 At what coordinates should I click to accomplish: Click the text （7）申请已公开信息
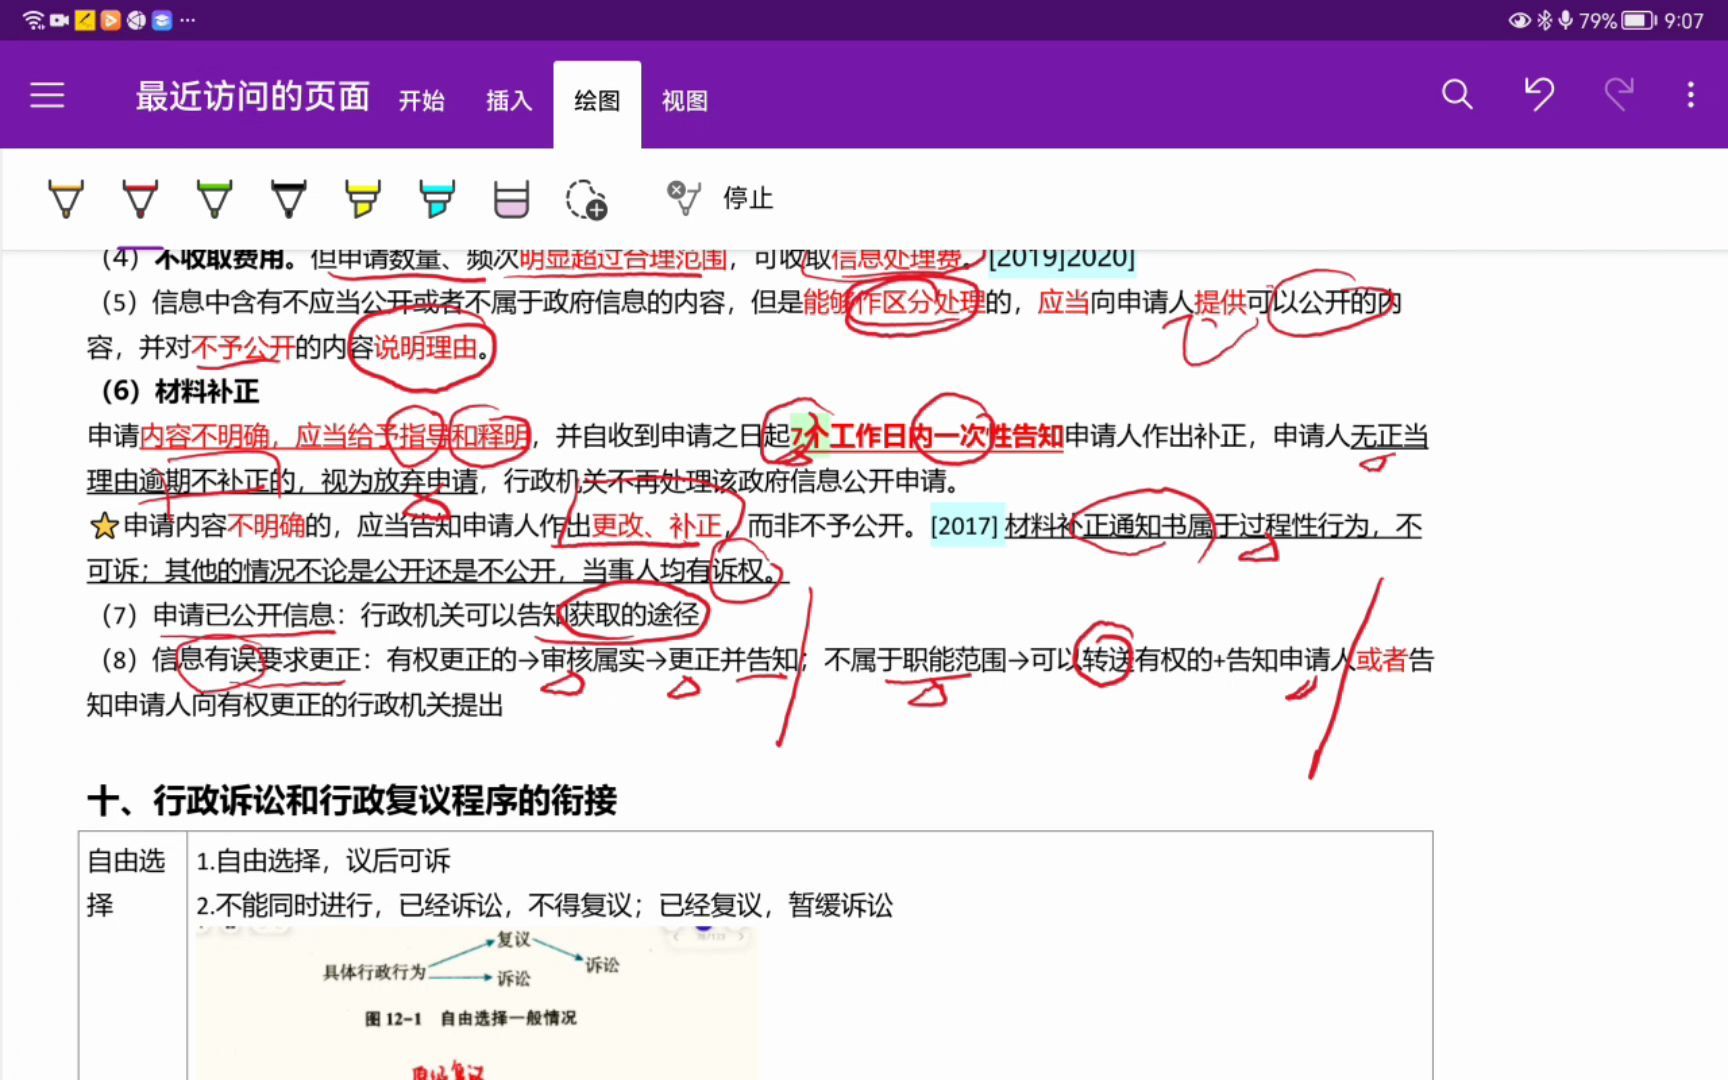217,615
